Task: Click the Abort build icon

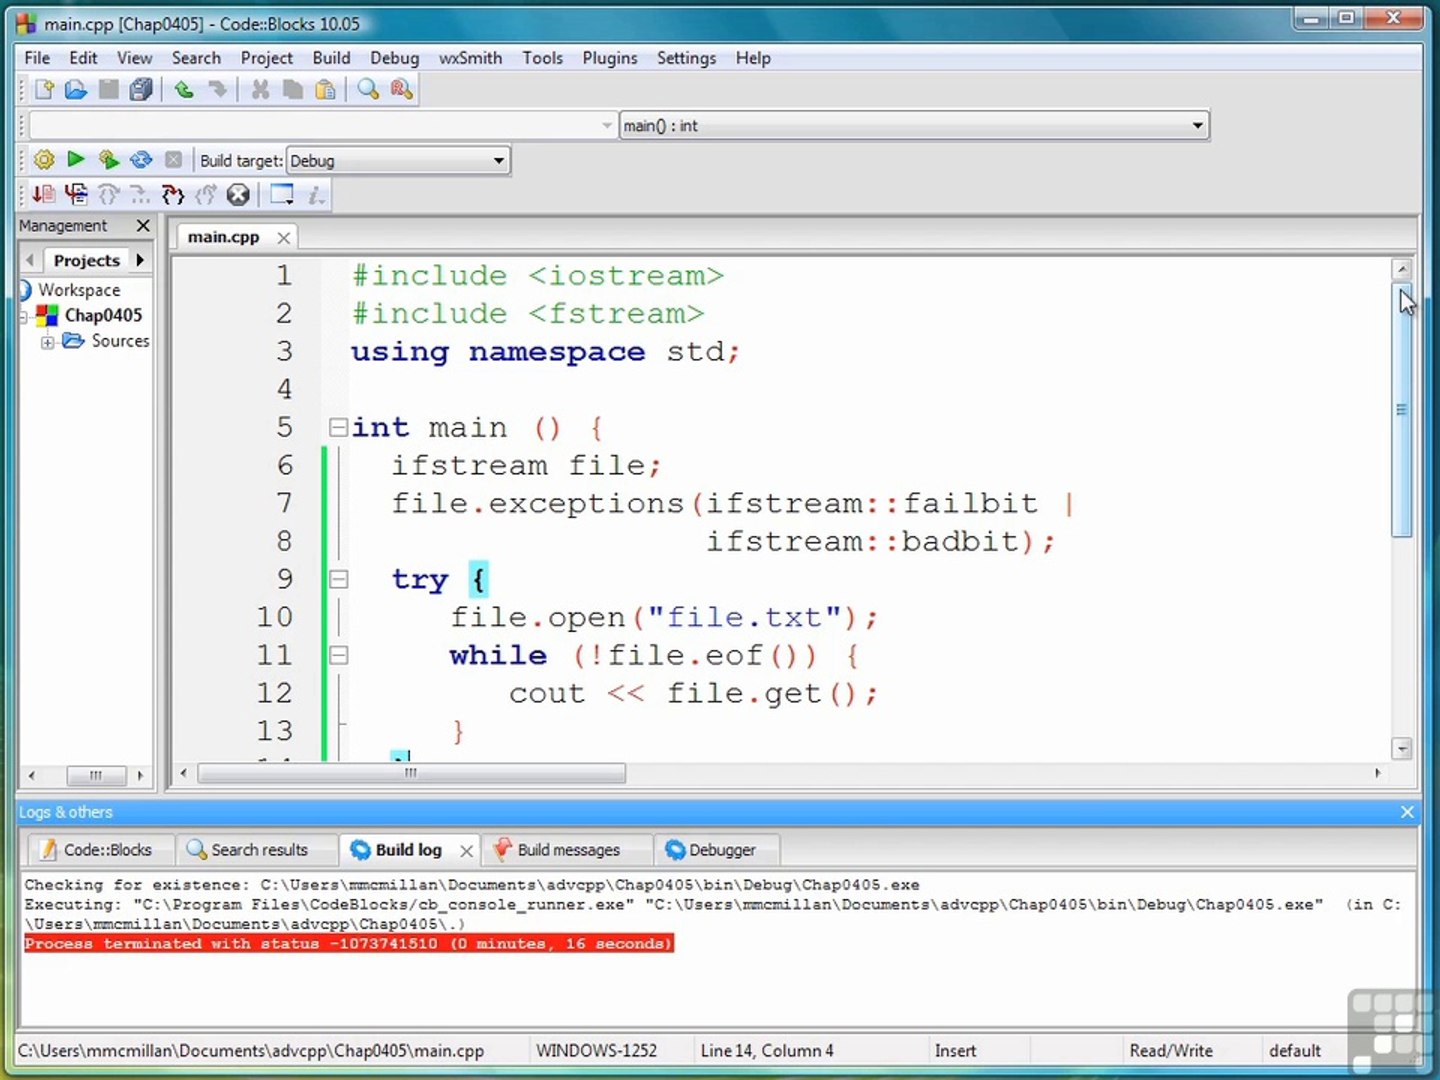Action: pyautogui.click(x=173, y=160)
